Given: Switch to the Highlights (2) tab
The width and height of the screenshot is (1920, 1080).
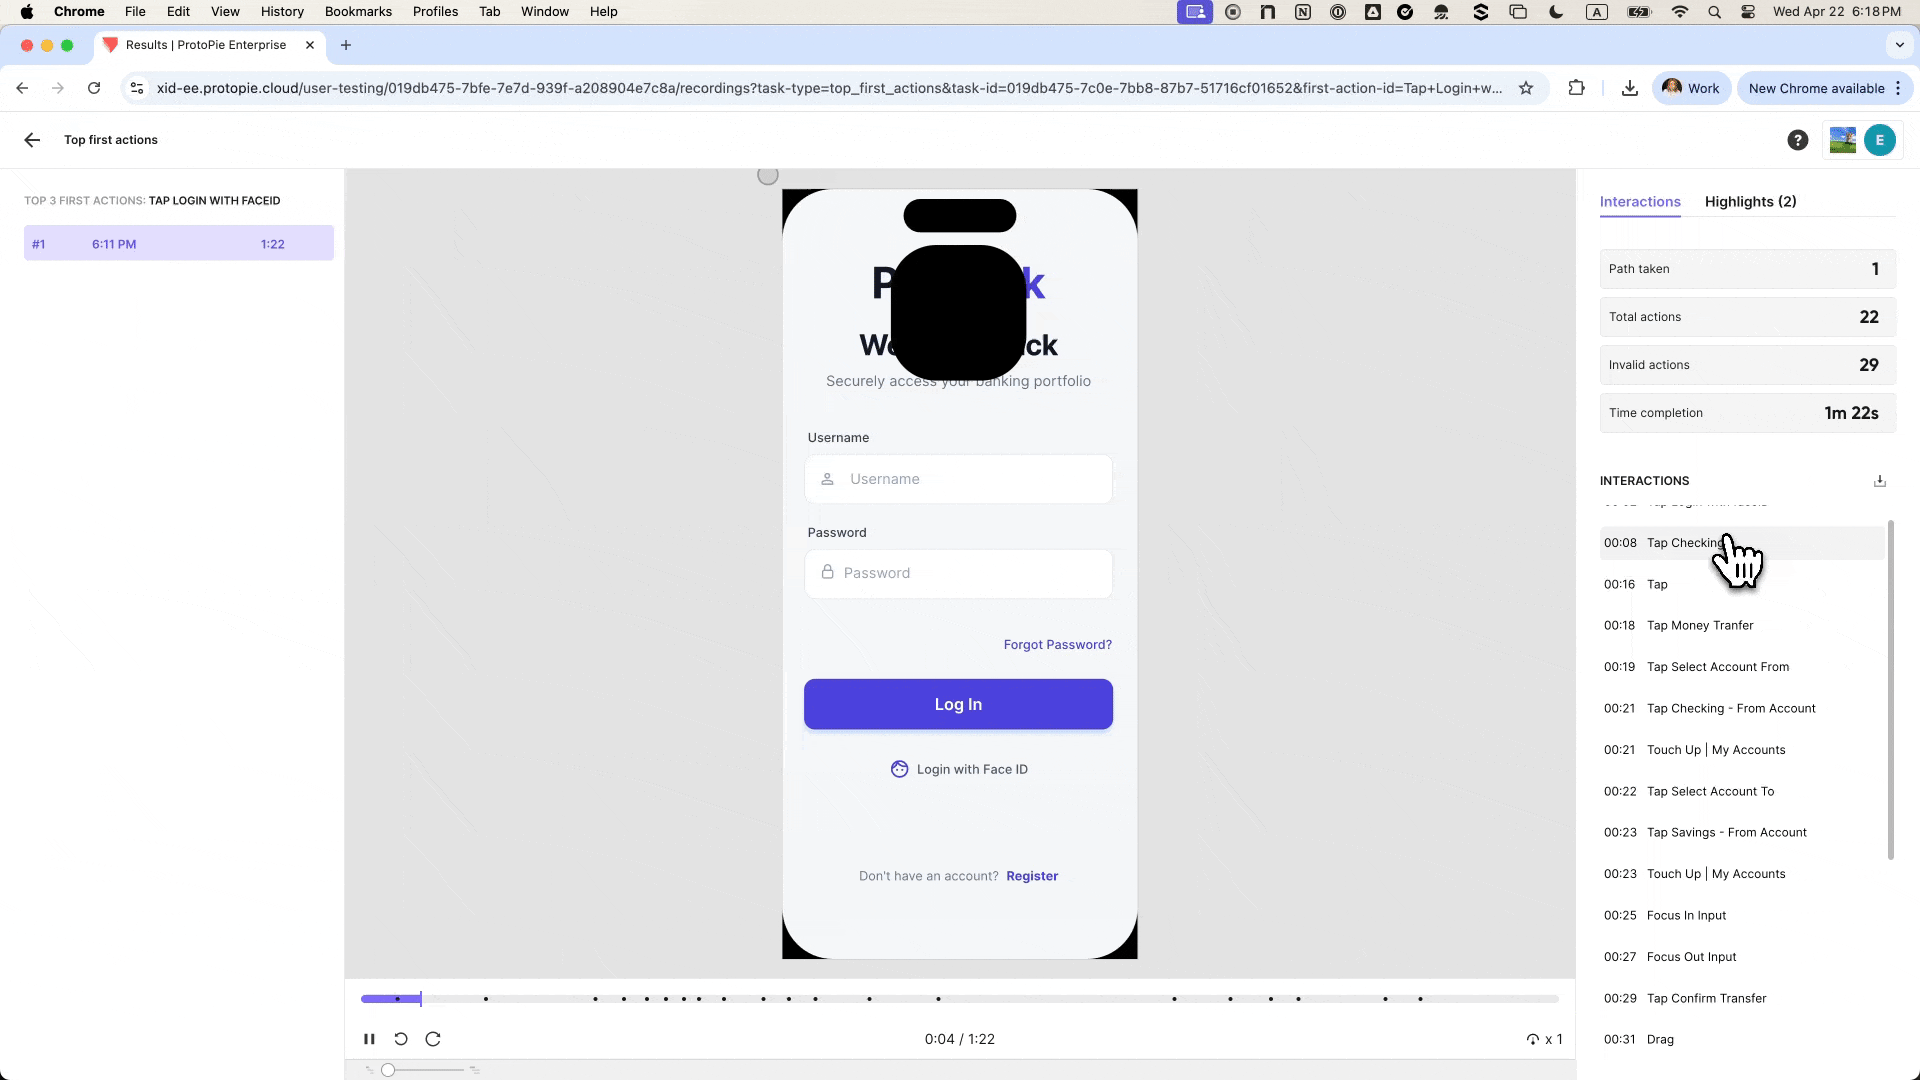Looking at the screenshot, I should (1750, 201).
